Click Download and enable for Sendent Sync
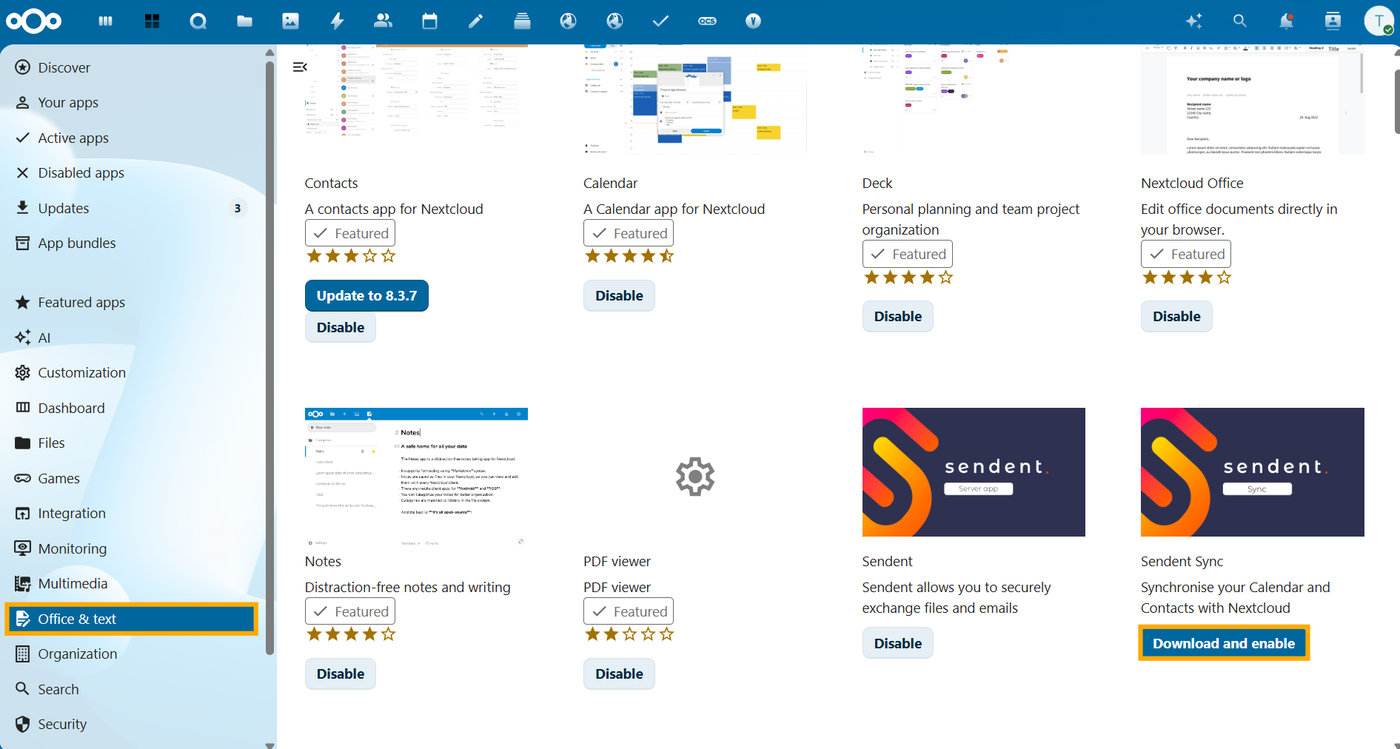The width and height of the screenshot is (1400, 749). (1224, 643)
